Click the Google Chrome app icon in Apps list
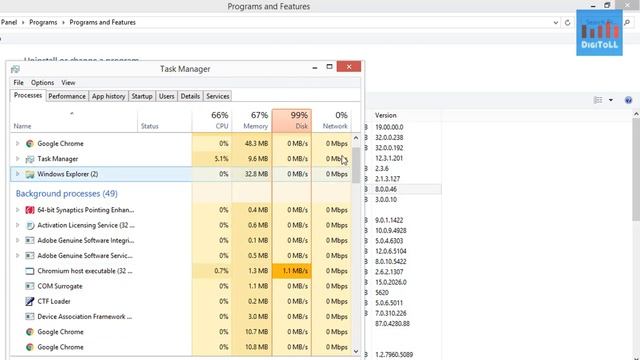This screenshot has width=640, height=360. coord(29,144)
